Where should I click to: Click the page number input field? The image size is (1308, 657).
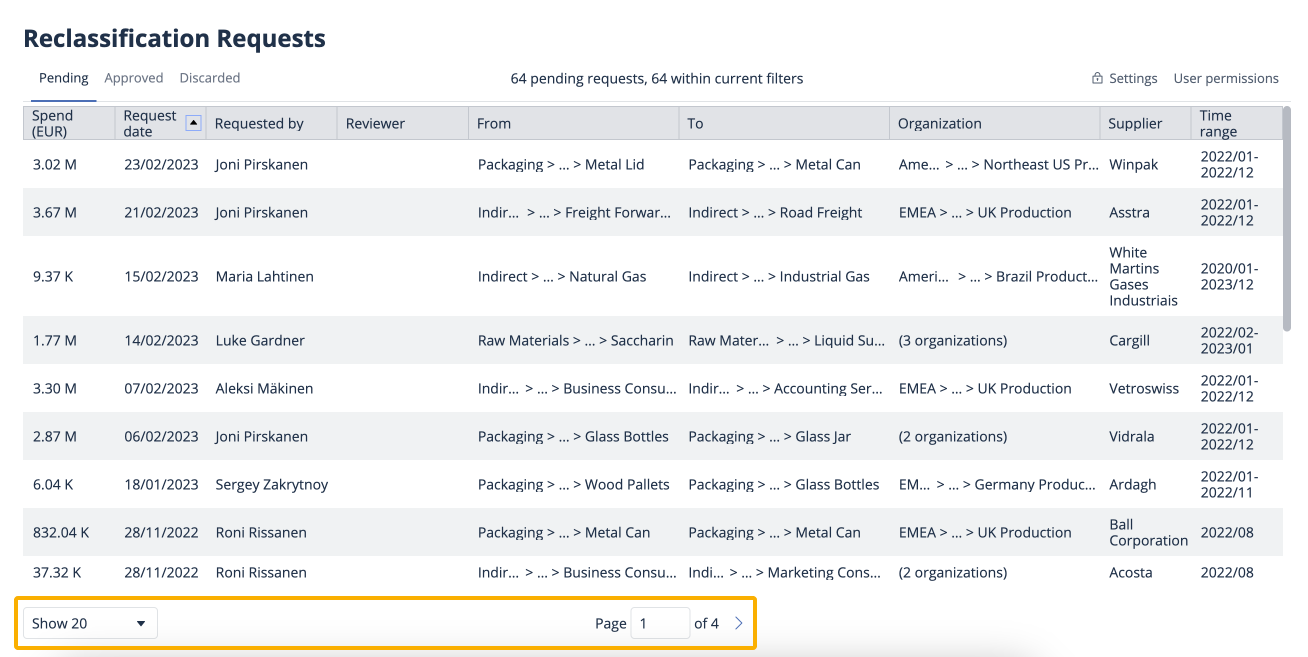[659, 623]
